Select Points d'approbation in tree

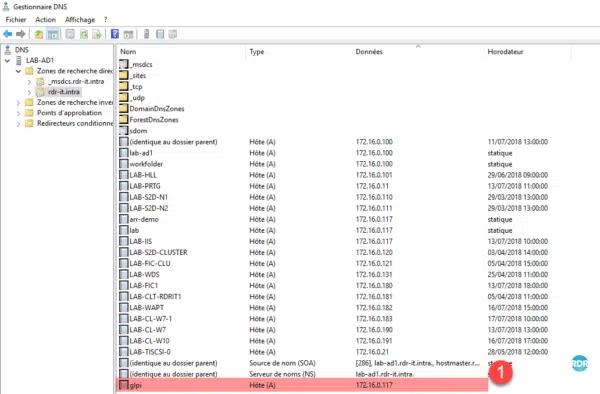[69, 113]
